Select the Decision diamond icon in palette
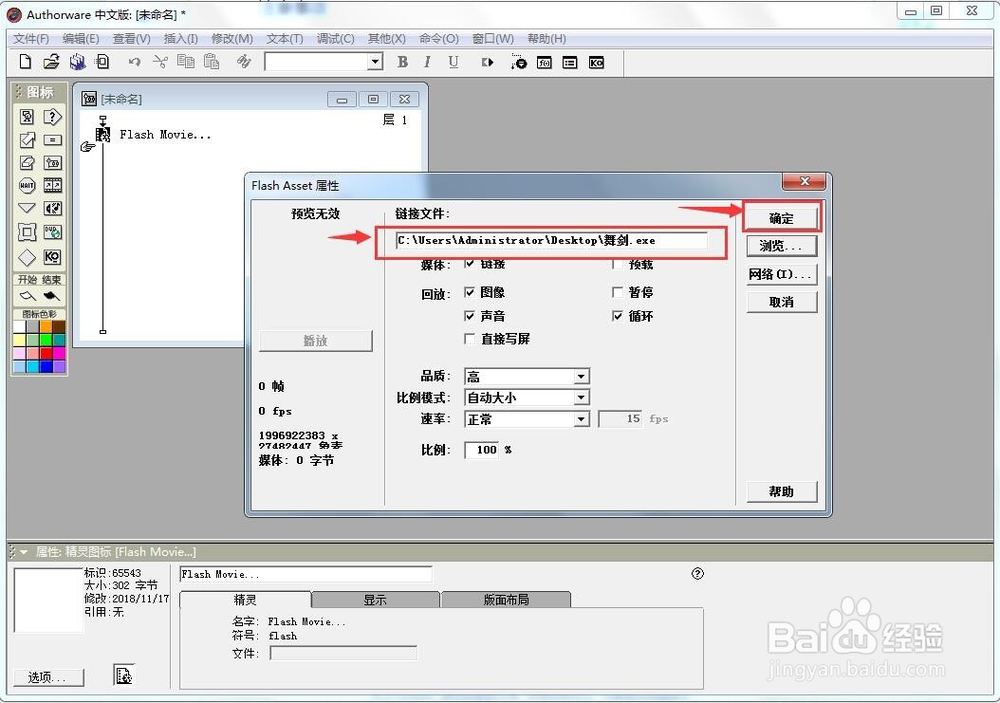This screenshot has height=703, width=1000. click(27, 257)
